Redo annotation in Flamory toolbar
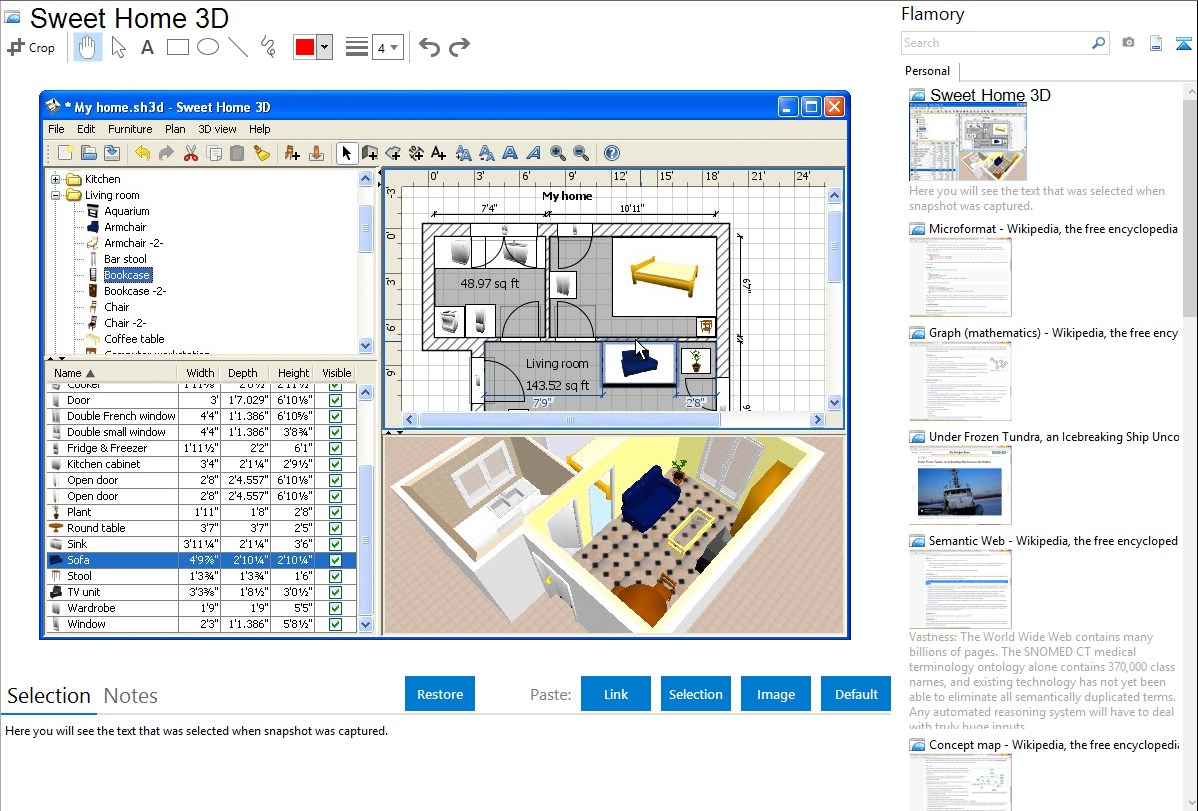 coord(459,47)
